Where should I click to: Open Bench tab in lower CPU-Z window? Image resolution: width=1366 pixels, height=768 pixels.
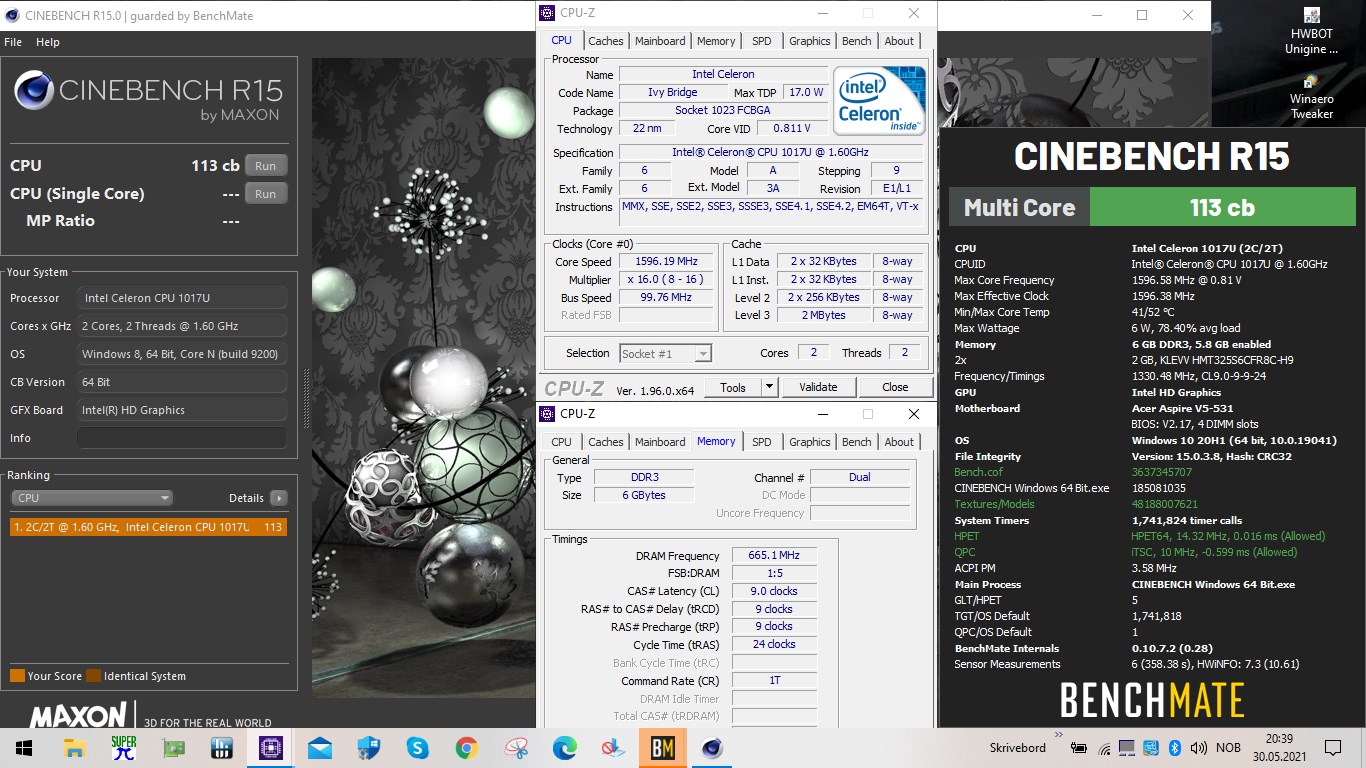856,442
